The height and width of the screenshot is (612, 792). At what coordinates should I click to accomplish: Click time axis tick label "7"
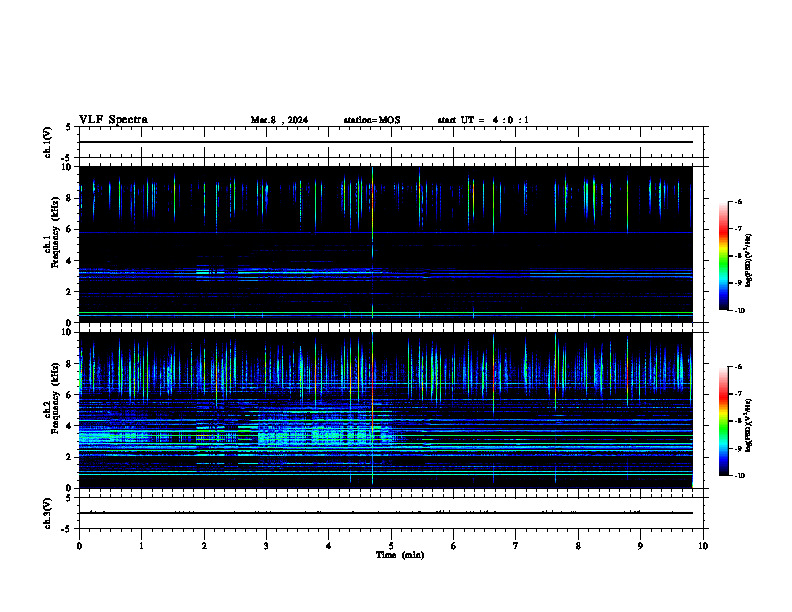pos(516,546)
